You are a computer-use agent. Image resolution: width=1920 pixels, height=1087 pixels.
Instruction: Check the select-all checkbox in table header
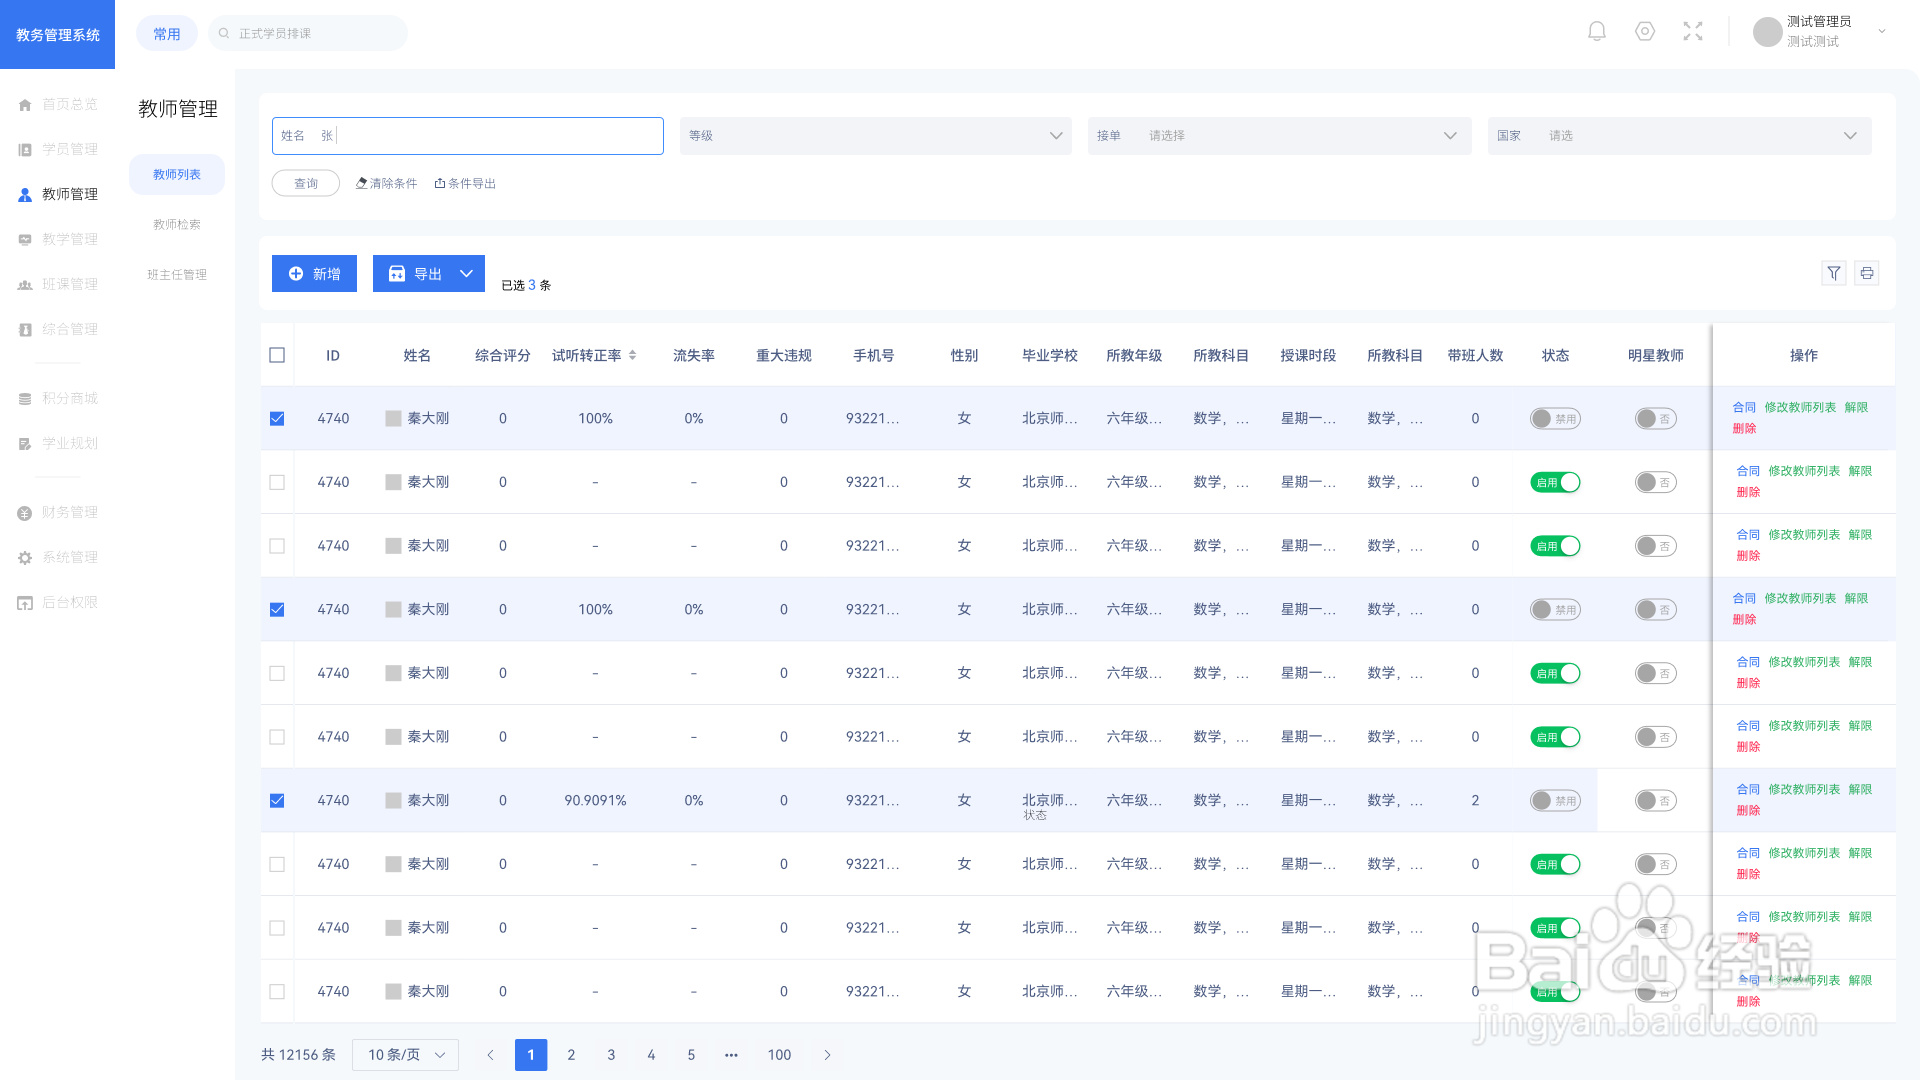click(277, 355)
